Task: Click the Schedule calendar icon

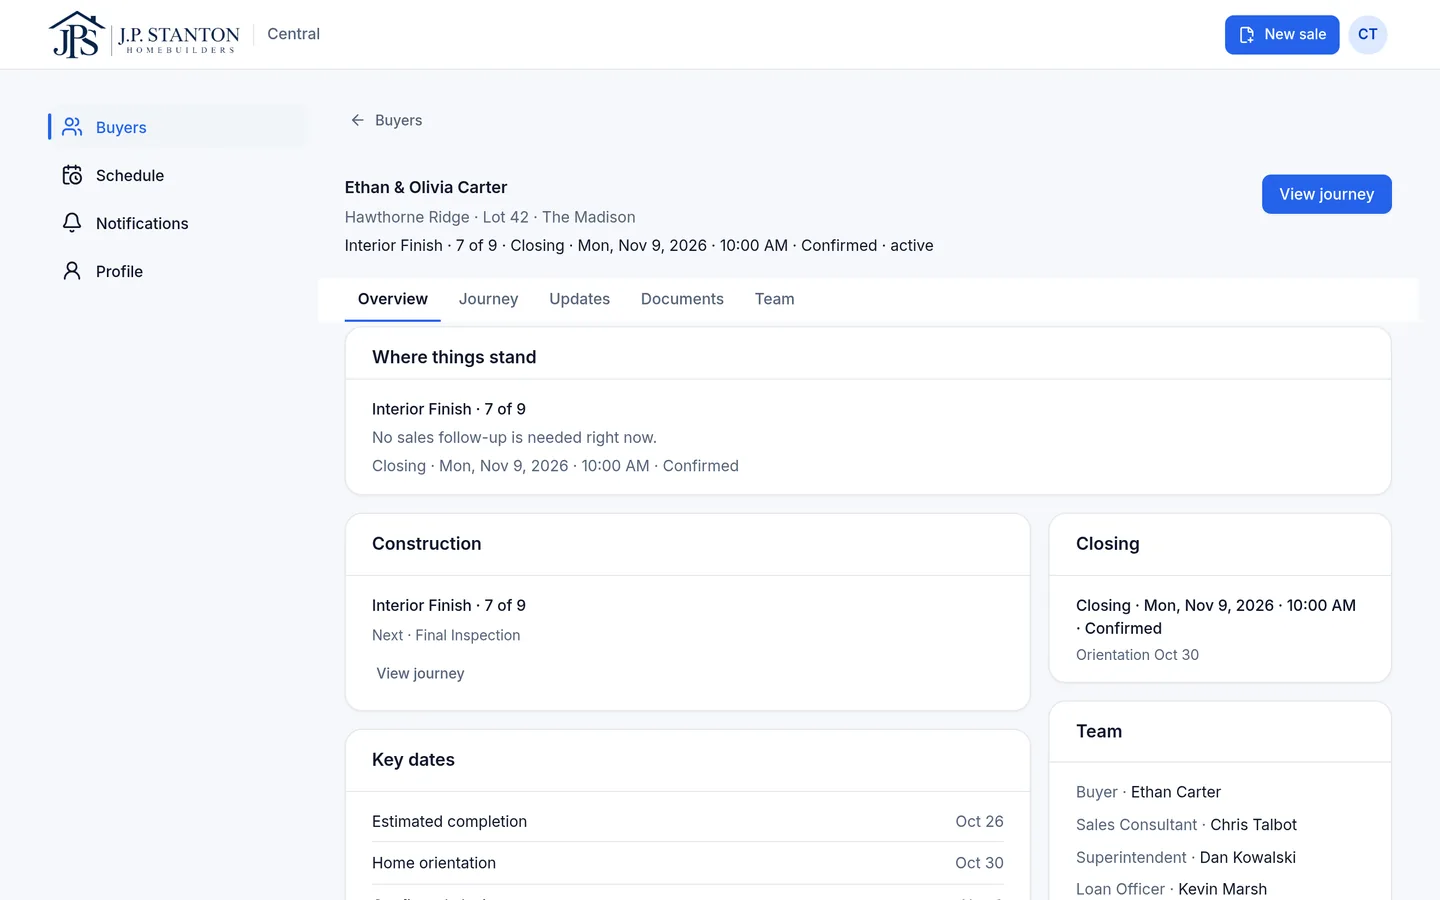Action: click(72, 175)
